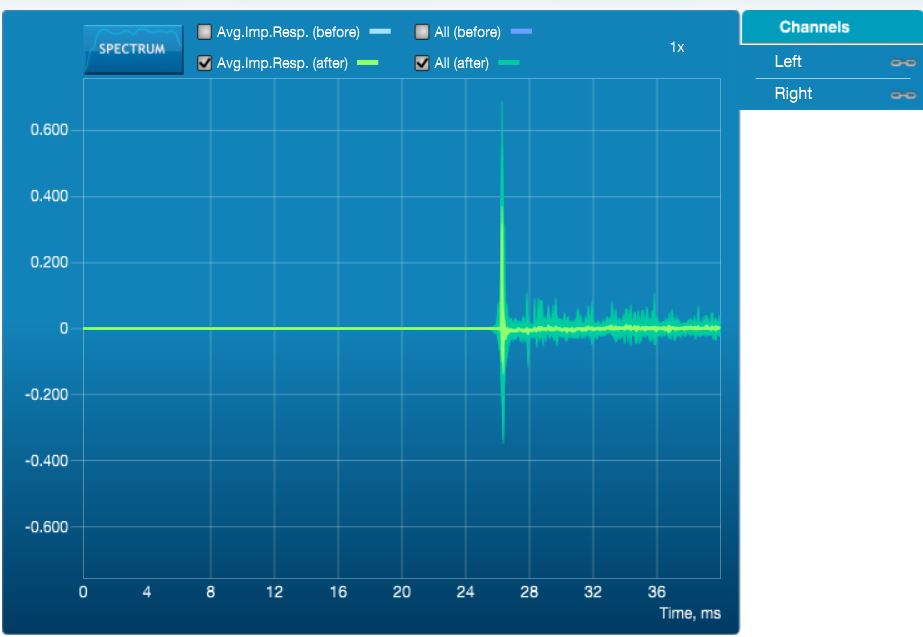Select the Left channel

coord(788,61)
